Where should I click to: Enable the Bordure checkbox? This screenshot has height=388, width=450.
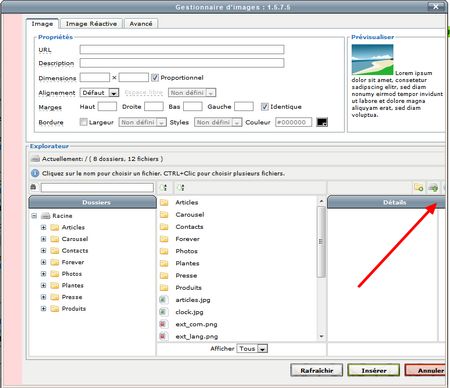[83, 122]
